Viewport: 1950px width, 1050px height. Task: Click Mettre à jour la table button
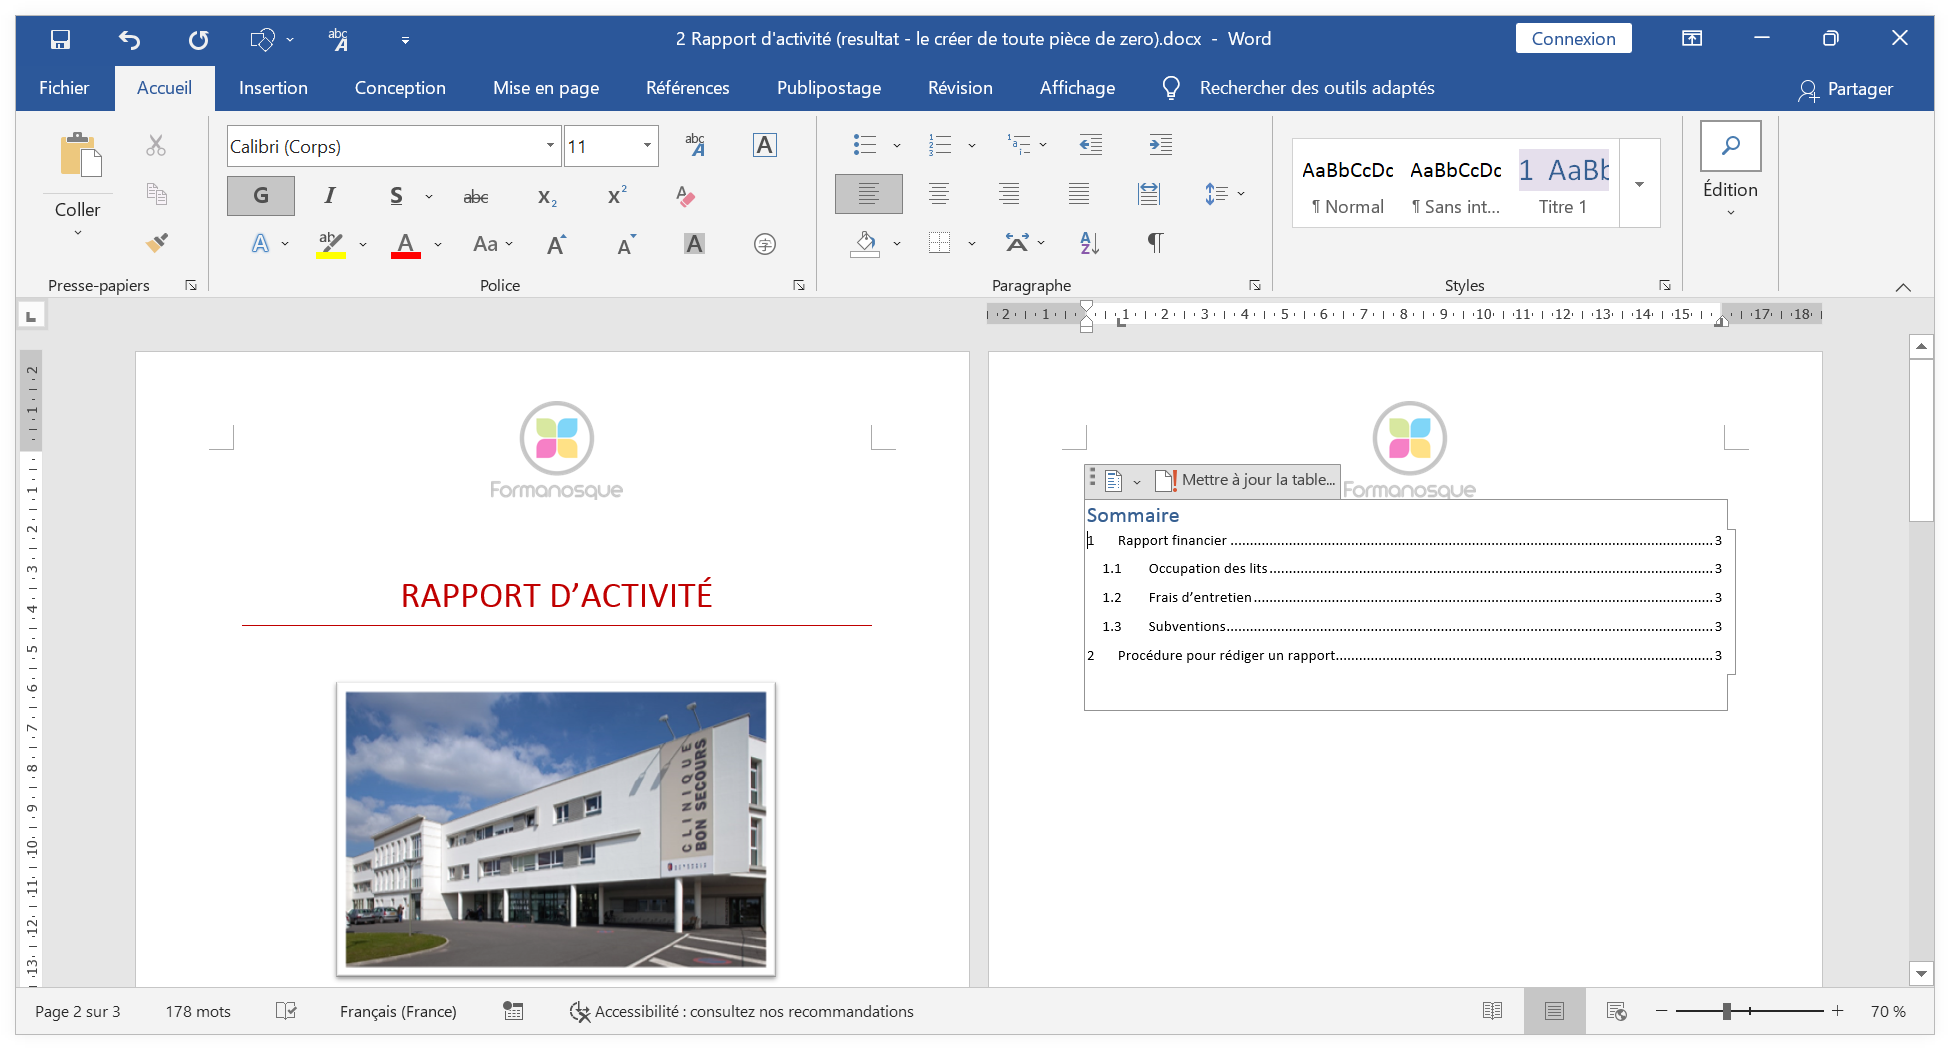click(1246, 480)
